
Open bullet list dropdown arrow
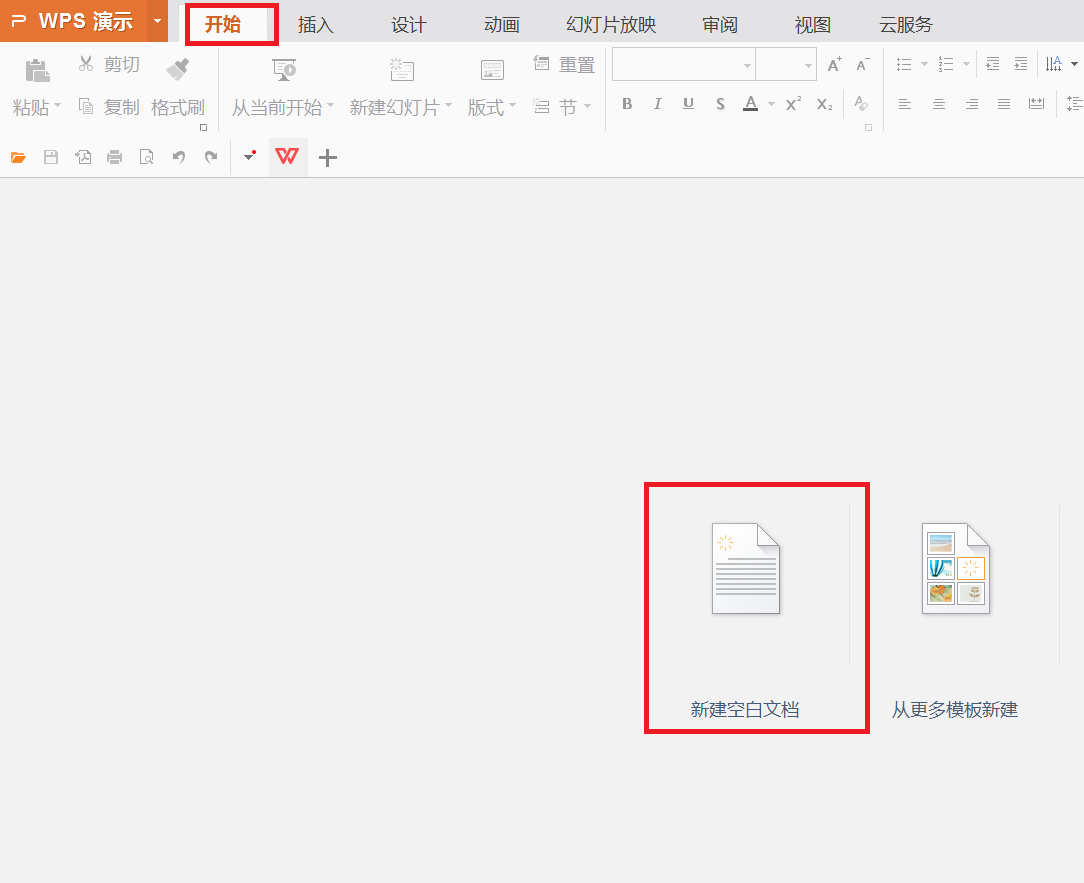(x=924, y=64)
